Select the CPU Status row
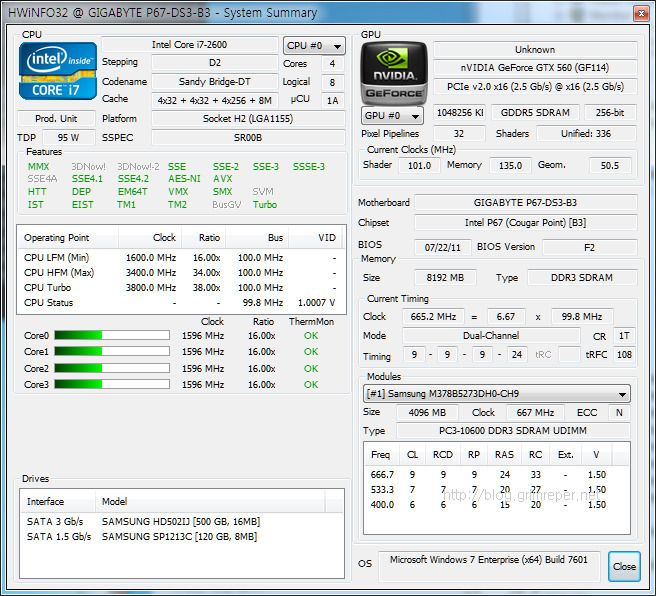The height and width of the screenshot is (596, 656). point(181,302)
